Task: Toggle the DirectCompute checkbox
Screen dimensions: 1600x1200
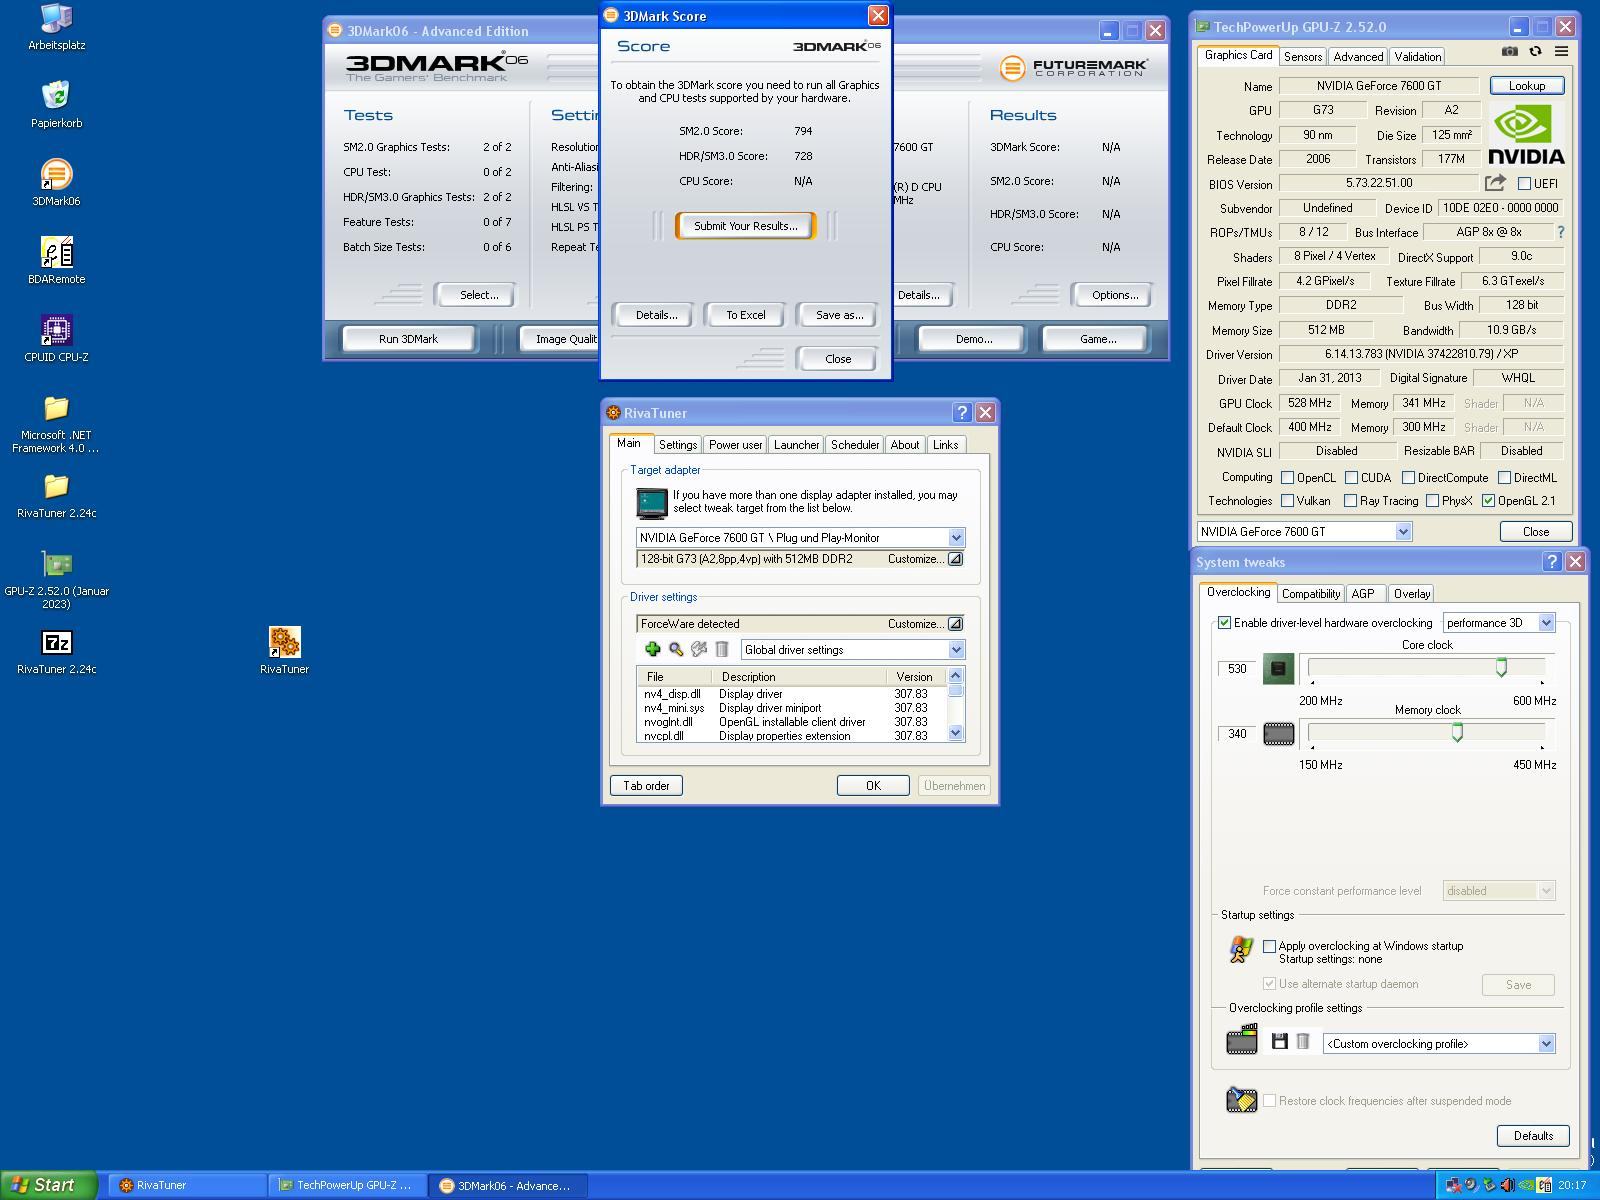Action: [x=1408, y=478]
